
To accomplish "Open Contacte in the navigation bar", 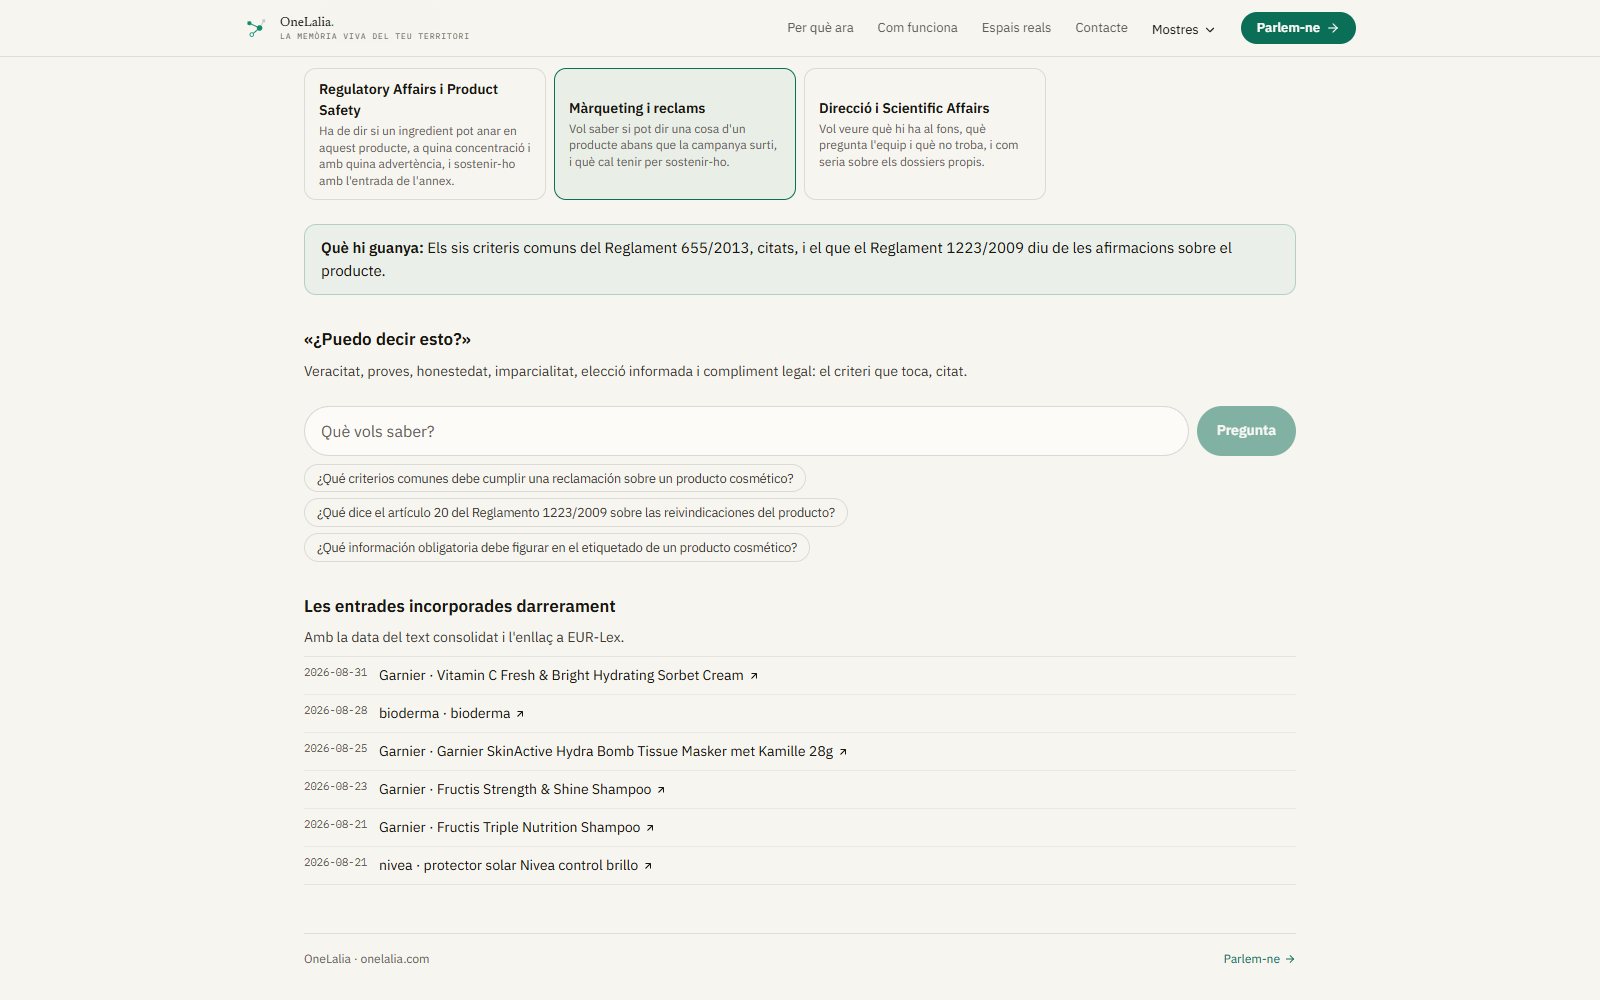I will click(x=1101, y=28).
